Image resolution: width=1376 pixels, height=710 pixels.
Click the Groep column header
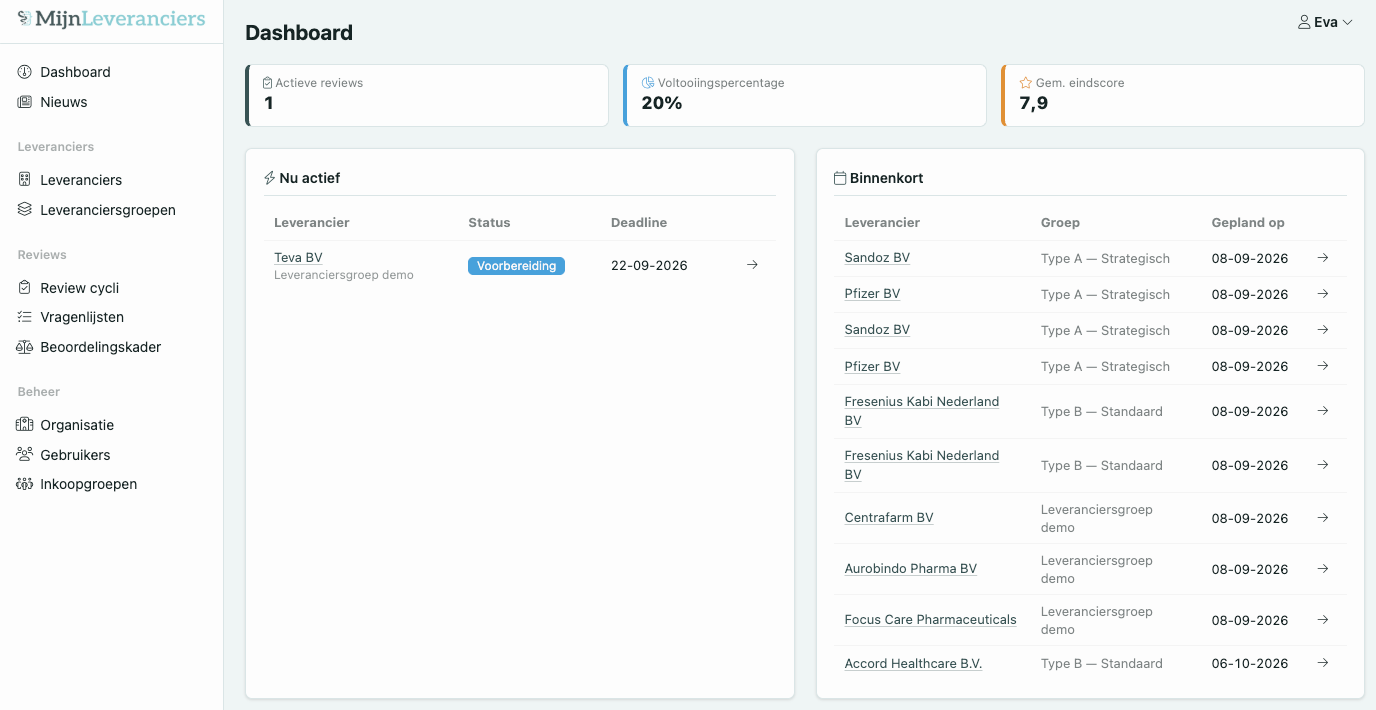tap(1060, 223)
